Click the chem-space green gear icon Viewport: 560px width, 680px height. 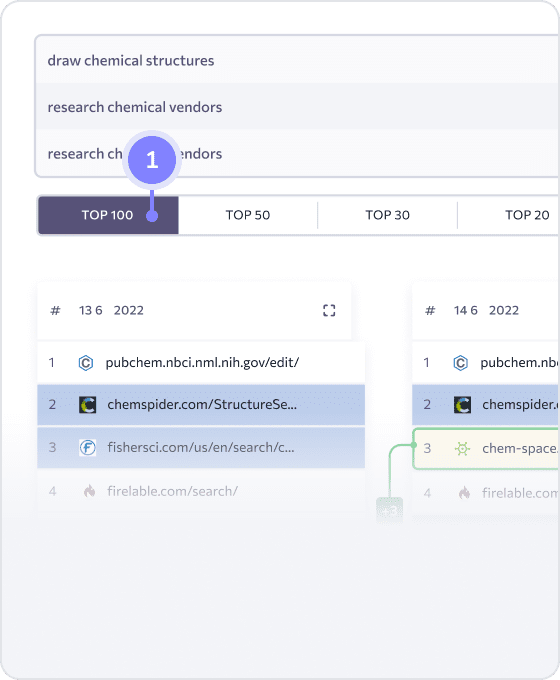click(462, 448)
